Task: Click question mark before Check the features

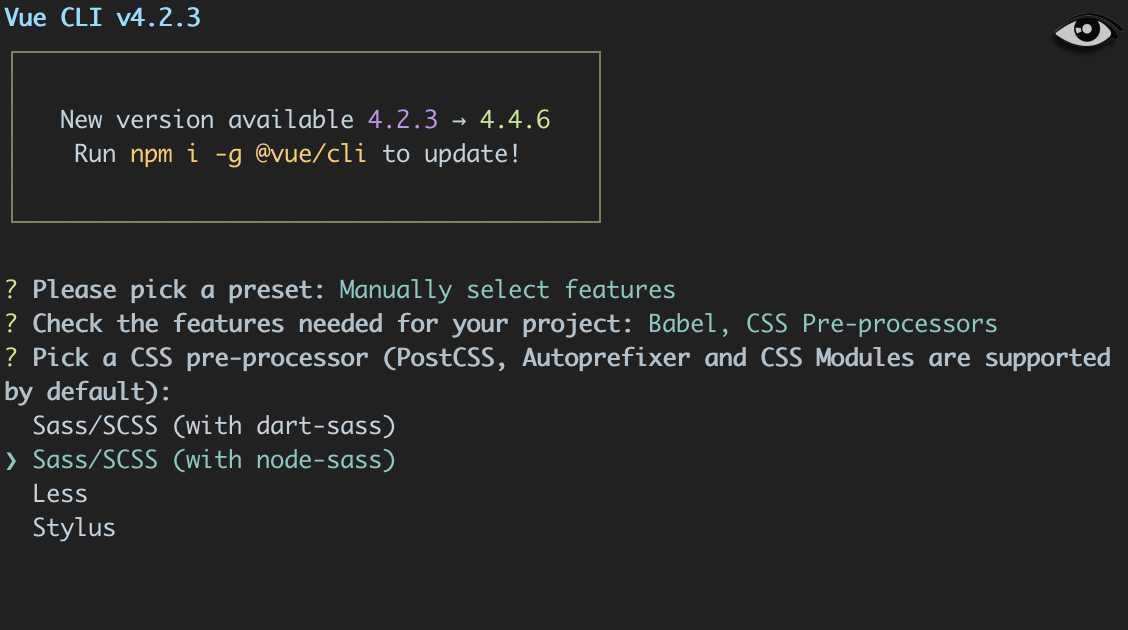Action: pyautogui.click(x=11, y=324)
